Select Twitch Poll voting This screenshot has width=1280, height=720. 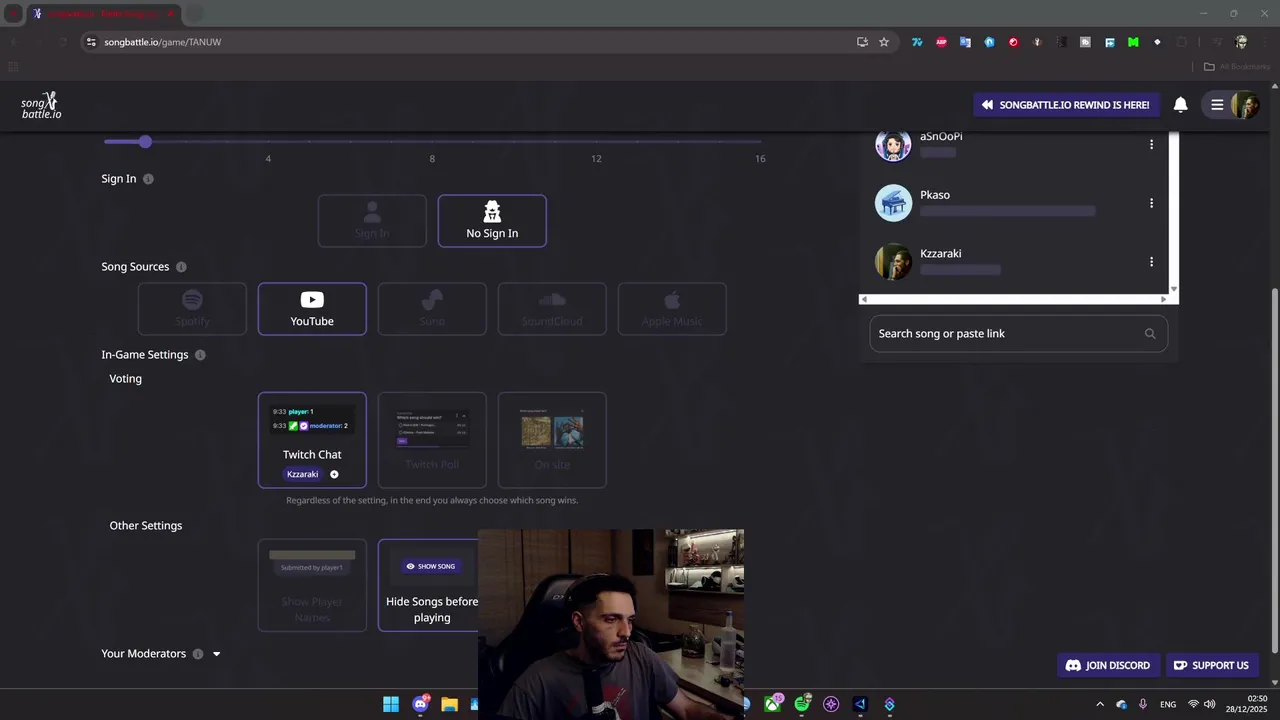tap(432, 440)
